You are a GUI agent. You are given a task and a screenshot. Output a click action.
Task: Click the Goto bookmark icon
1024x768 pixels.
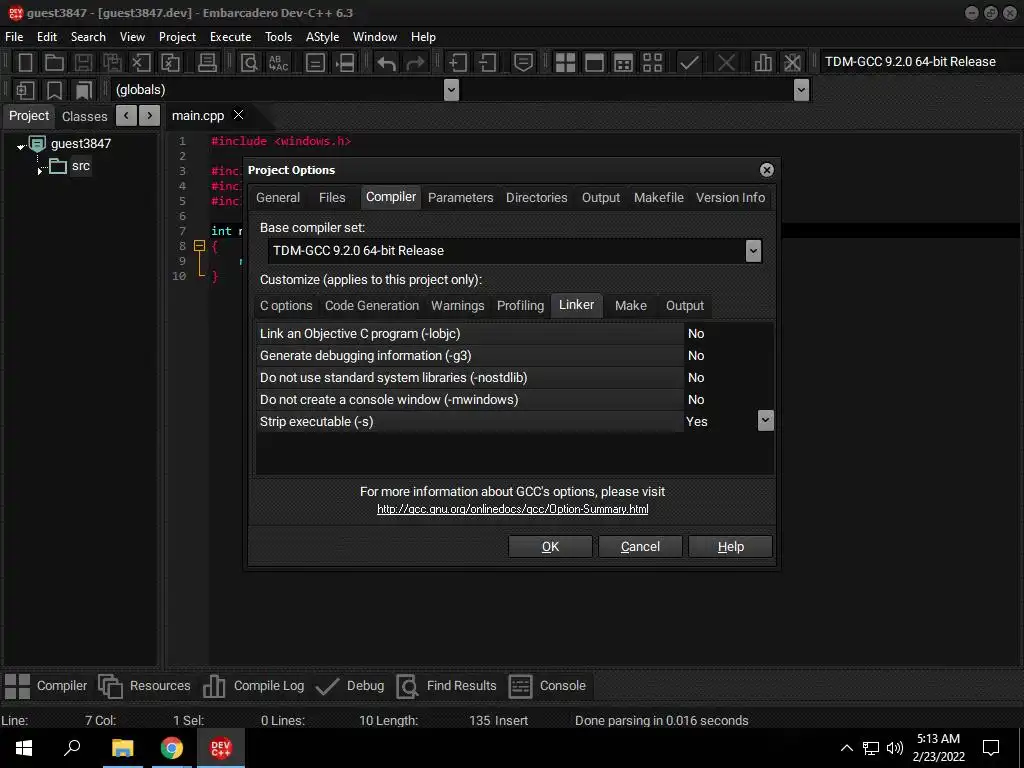pos(84,90)
